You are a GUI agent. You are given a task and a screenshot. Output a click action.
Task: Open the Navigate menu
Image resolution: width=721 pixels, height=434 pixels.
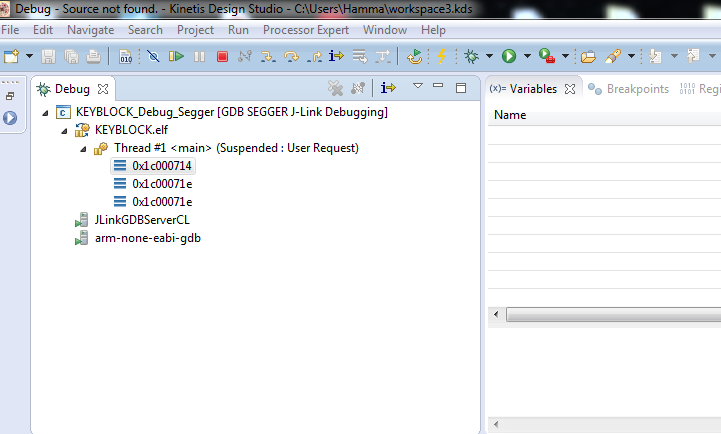point(91,30)
